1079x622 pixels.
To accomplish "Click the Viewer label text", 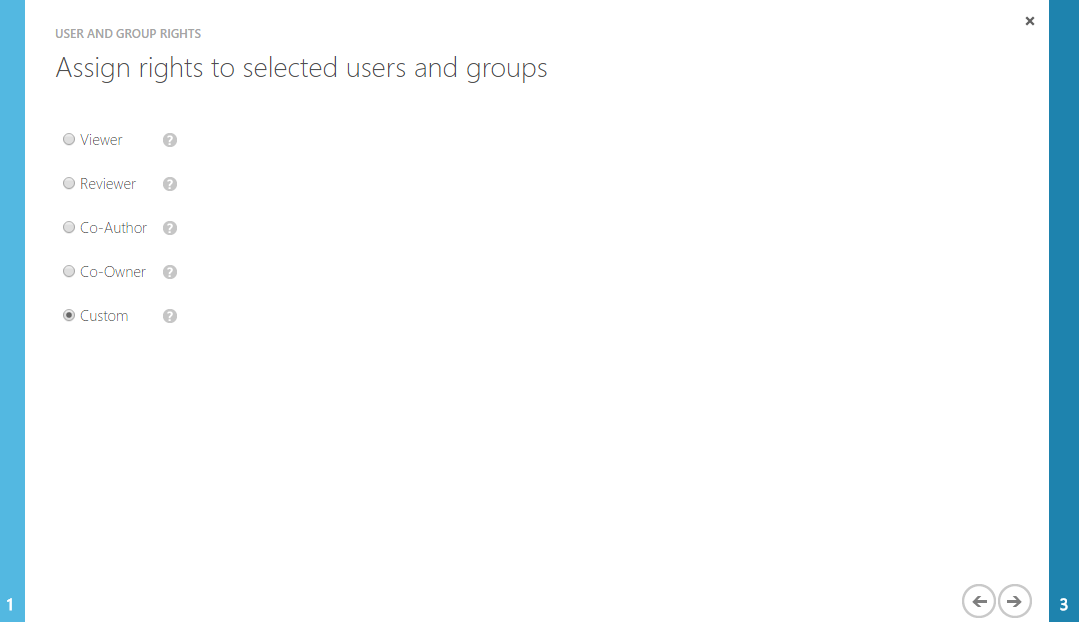I will point(101,140).
